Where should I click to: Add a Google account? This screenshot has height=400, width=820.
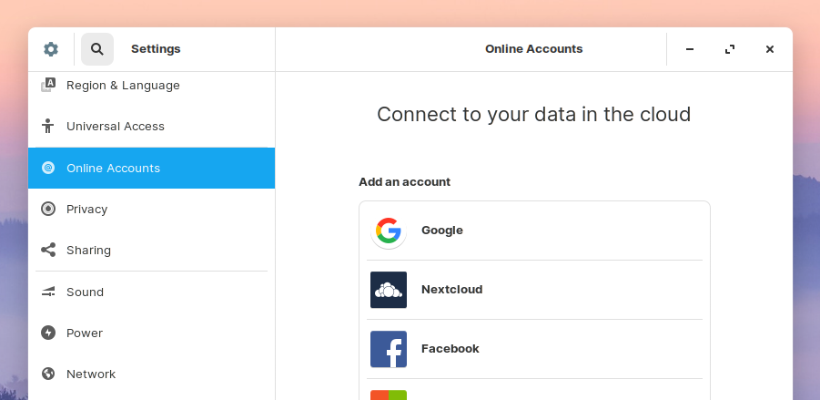(534, 231)
